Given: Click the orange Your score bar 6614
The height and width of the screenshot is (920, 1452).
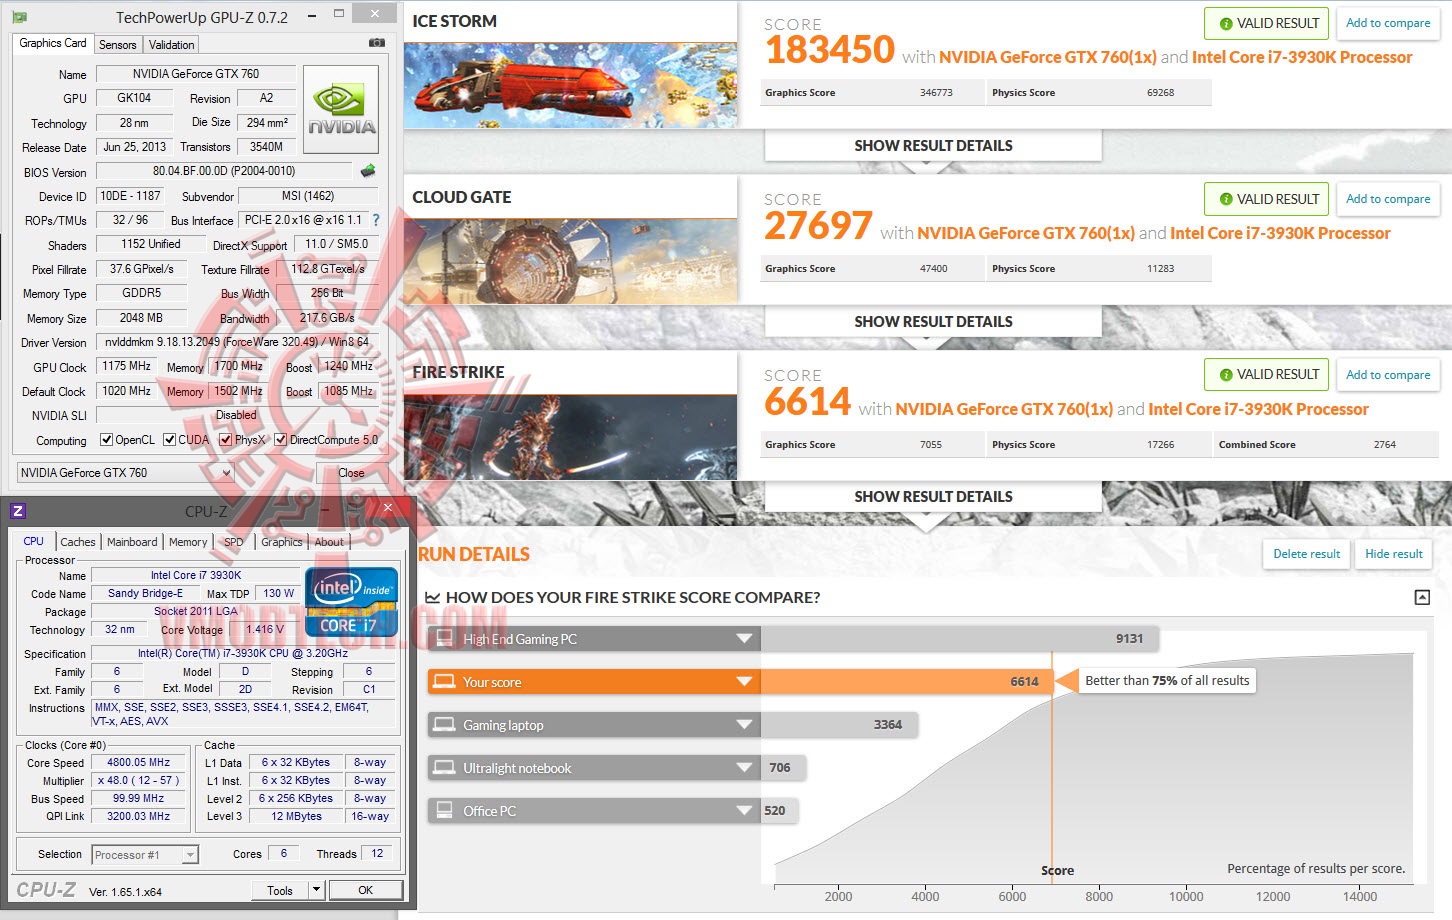Looking at the screenshot, I should (x=907, y=682).
